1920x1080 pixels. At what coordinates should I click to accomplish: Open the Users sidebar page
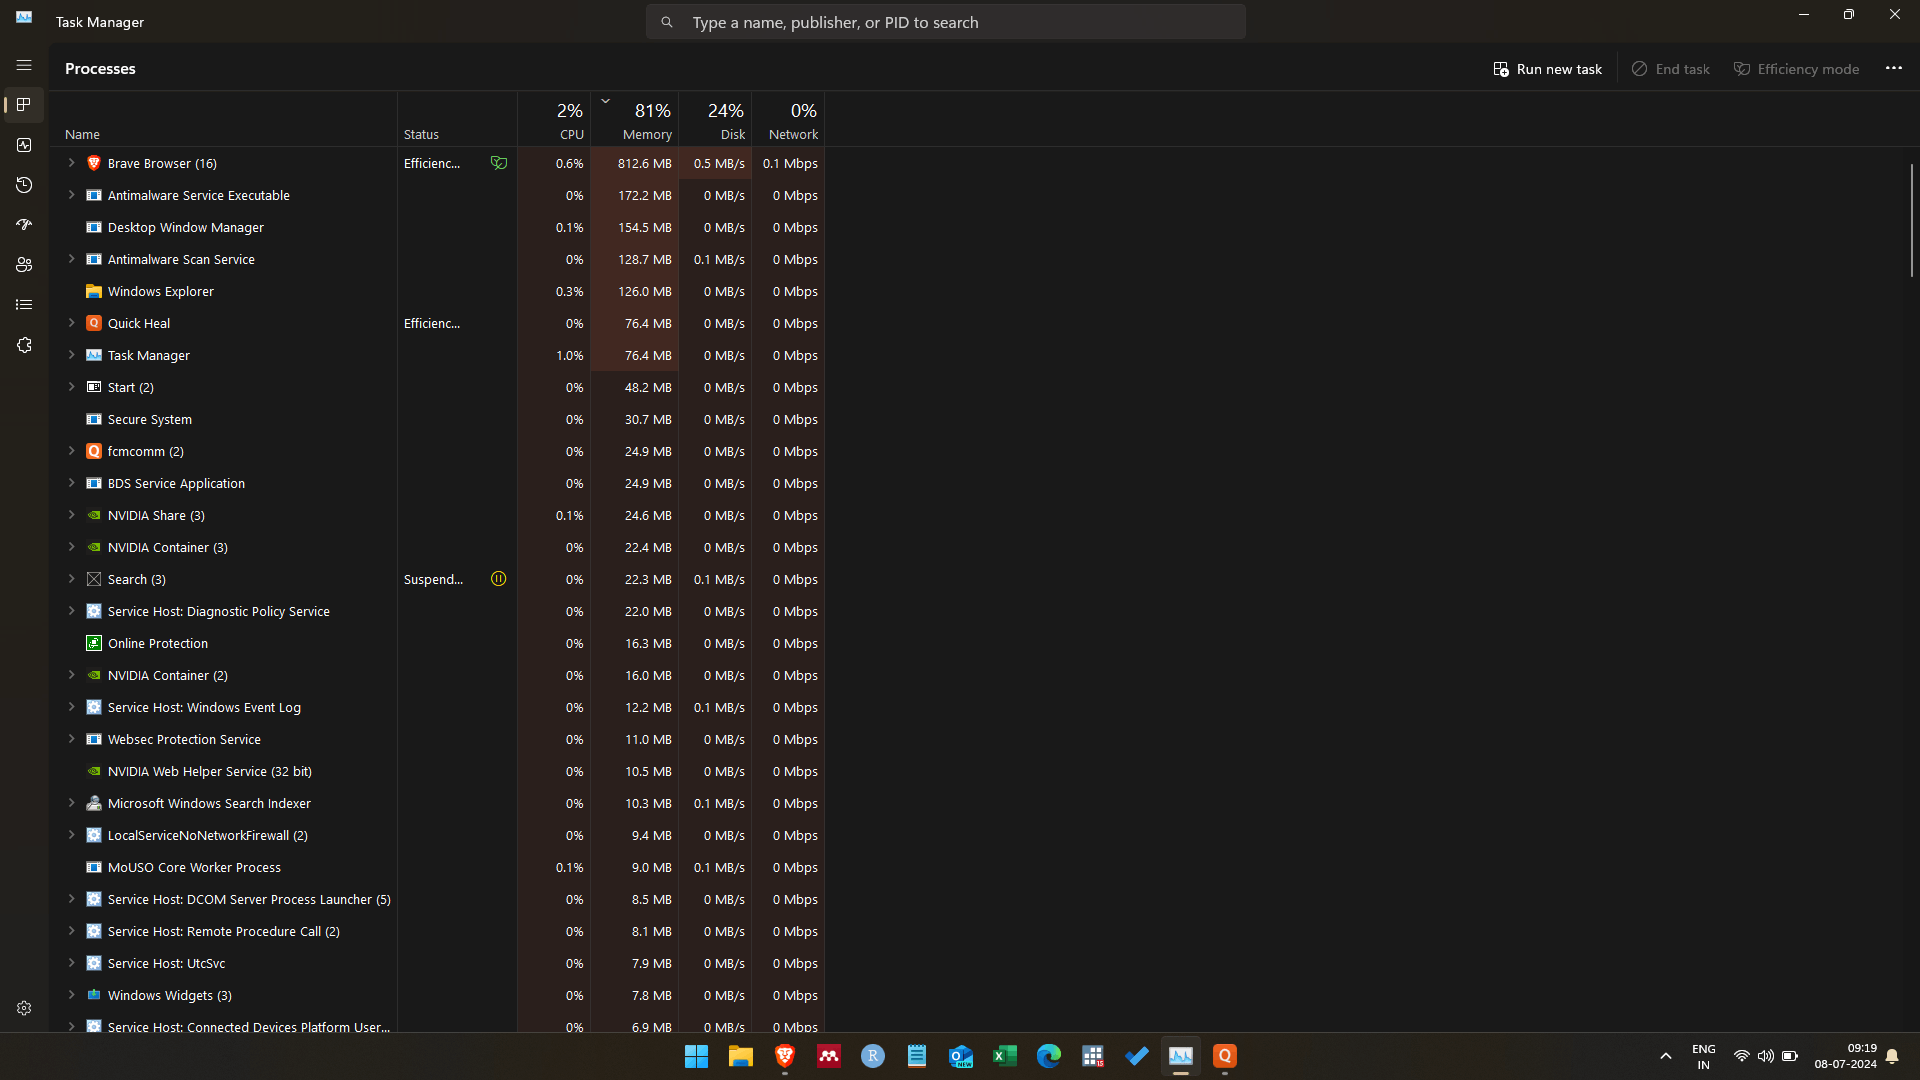click(x=24, y=265)
